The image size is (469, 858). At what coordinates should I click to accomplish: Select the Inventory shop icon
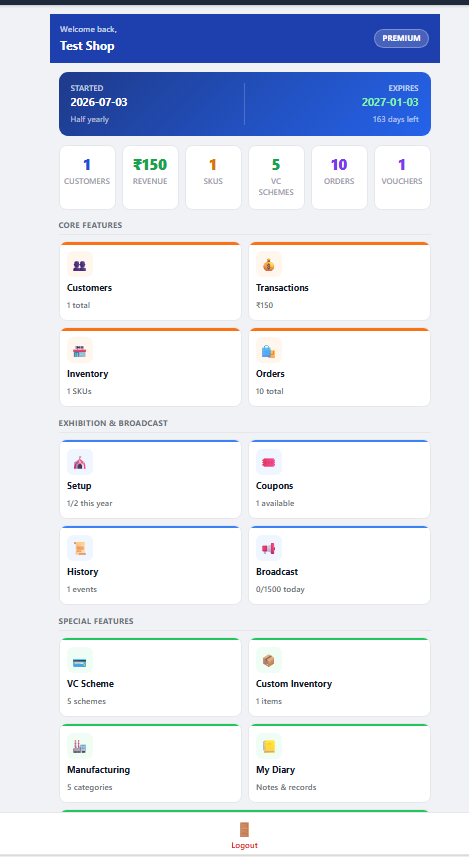80,351
